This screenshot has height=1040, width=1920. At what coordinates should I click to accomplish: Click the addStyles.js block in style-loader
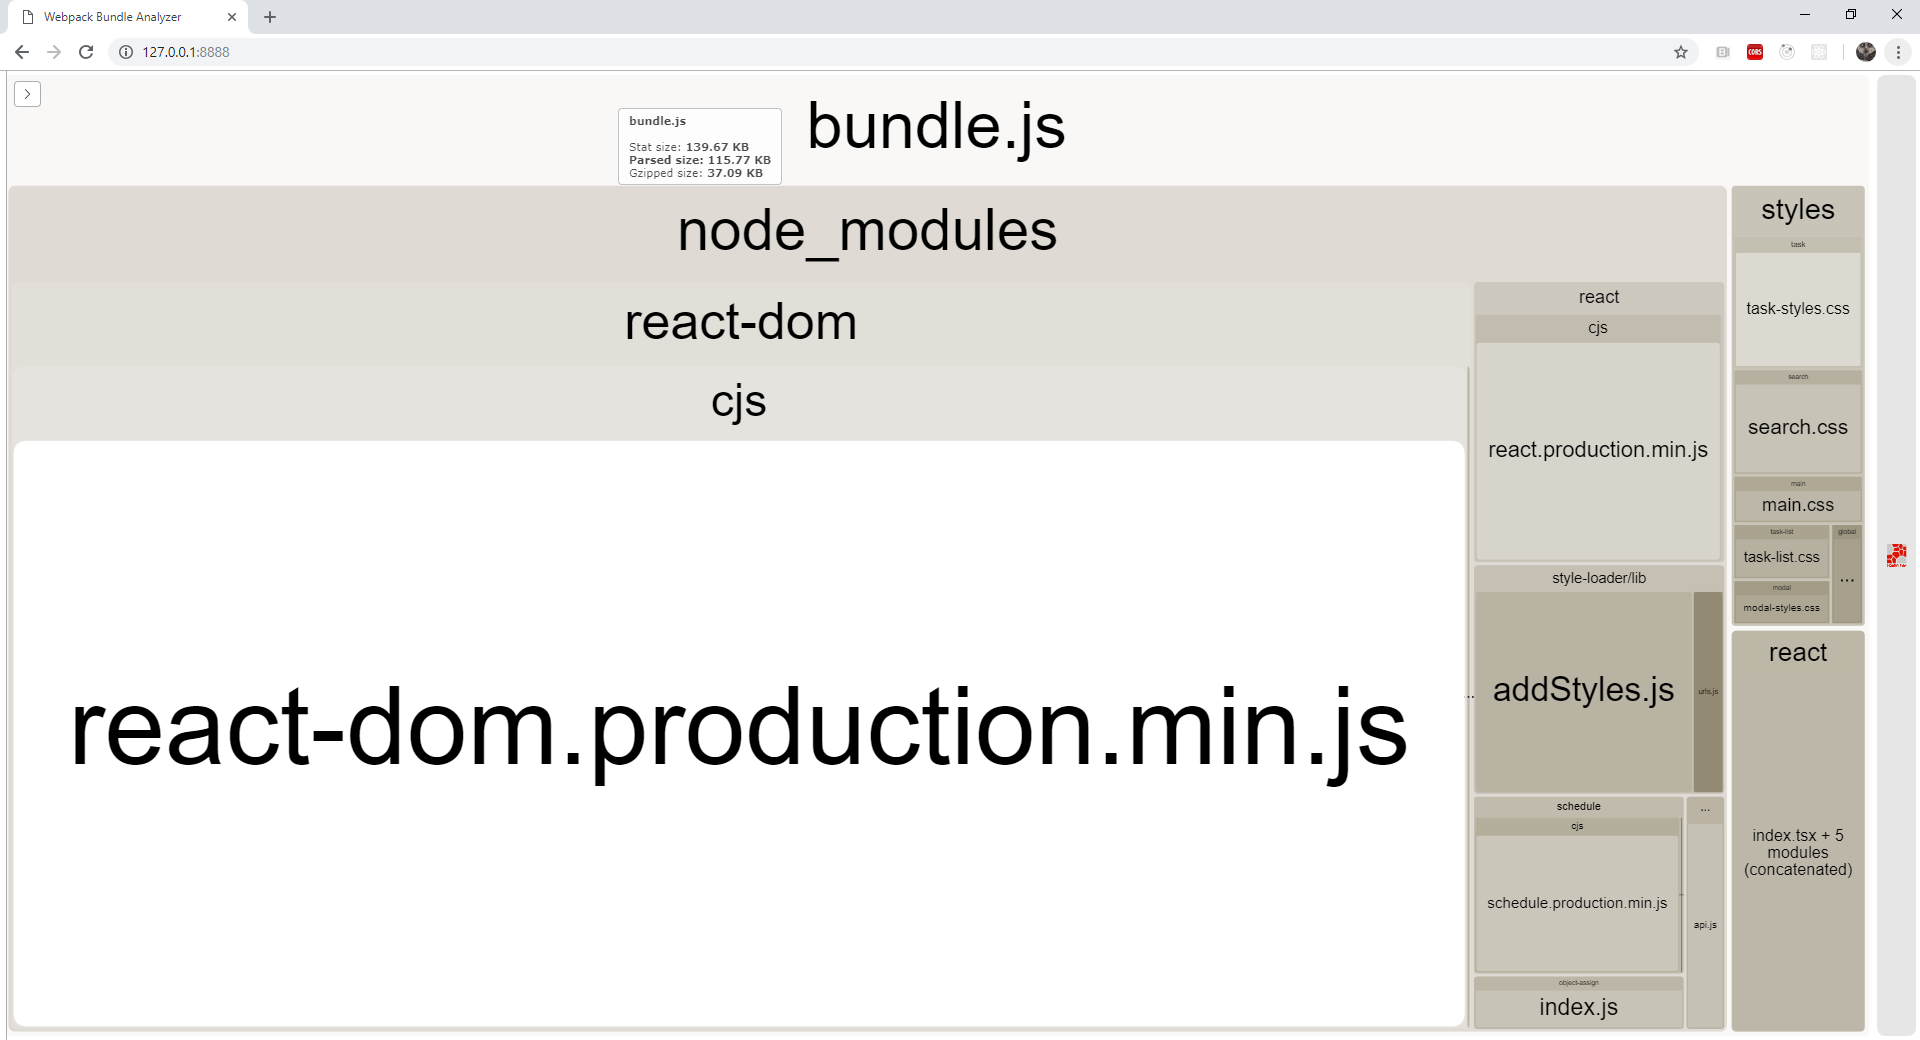click(1582, 690)
